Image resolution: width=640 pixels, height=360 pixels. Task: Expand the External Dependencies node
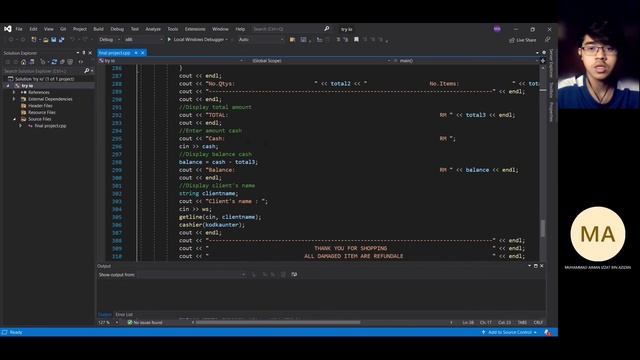(x=14, y=99)
